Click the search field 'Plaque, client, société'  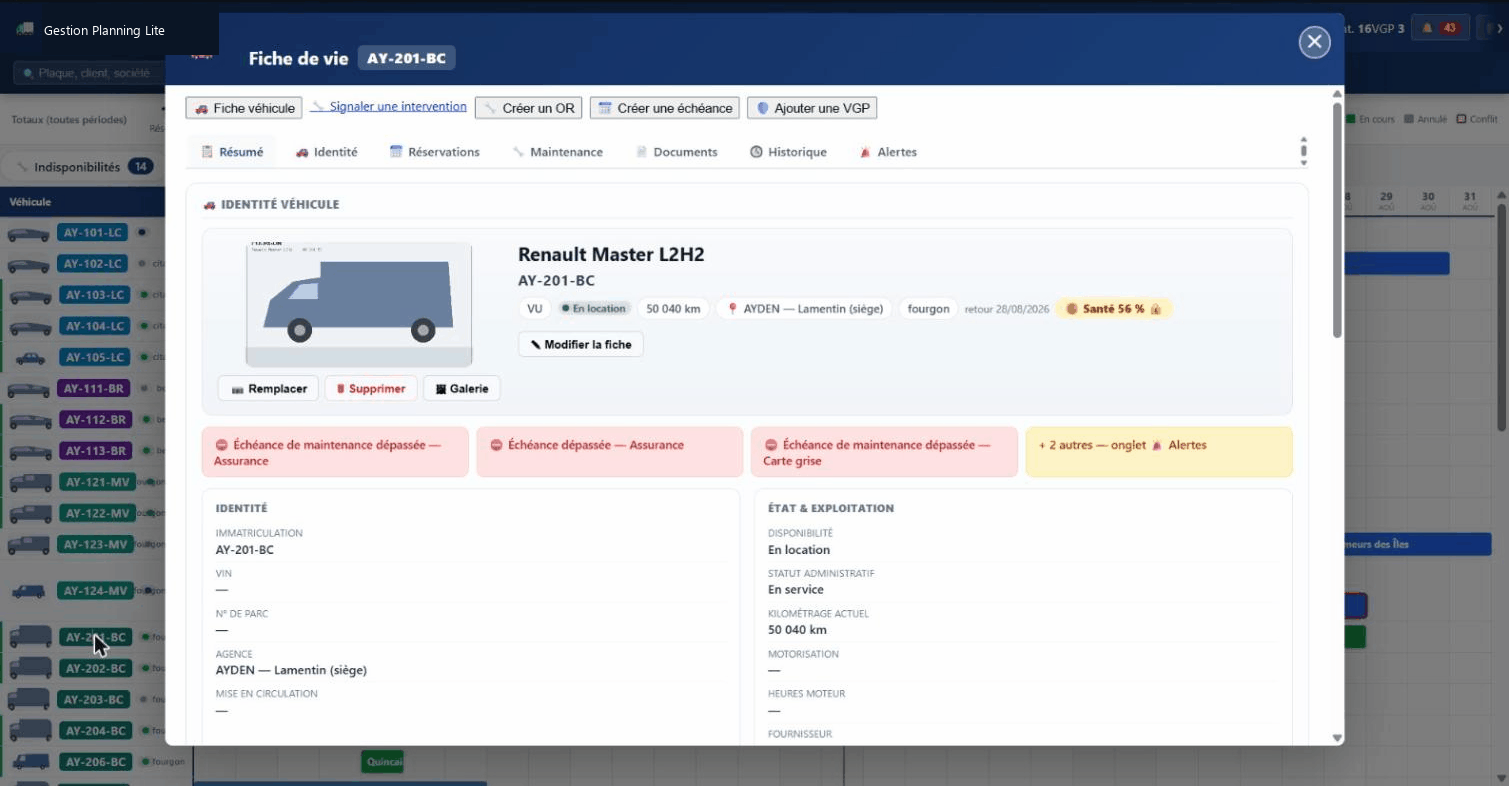pyautogui.click(x=88, y=73)
